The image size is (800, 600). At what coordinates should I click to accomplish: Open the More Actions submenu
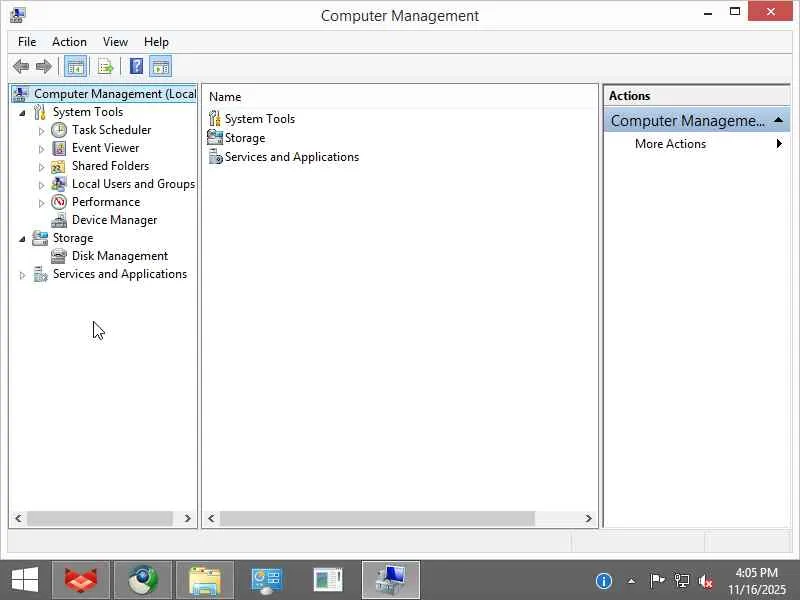(696, 144)
